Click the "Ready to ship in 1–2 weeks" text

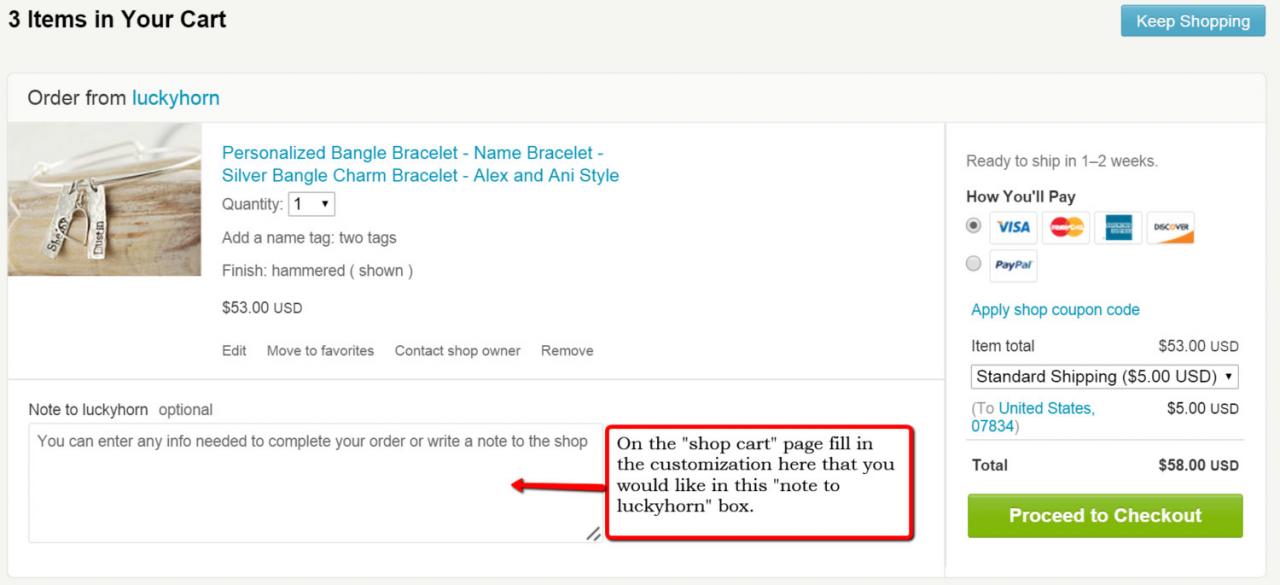click(1062, 161)
